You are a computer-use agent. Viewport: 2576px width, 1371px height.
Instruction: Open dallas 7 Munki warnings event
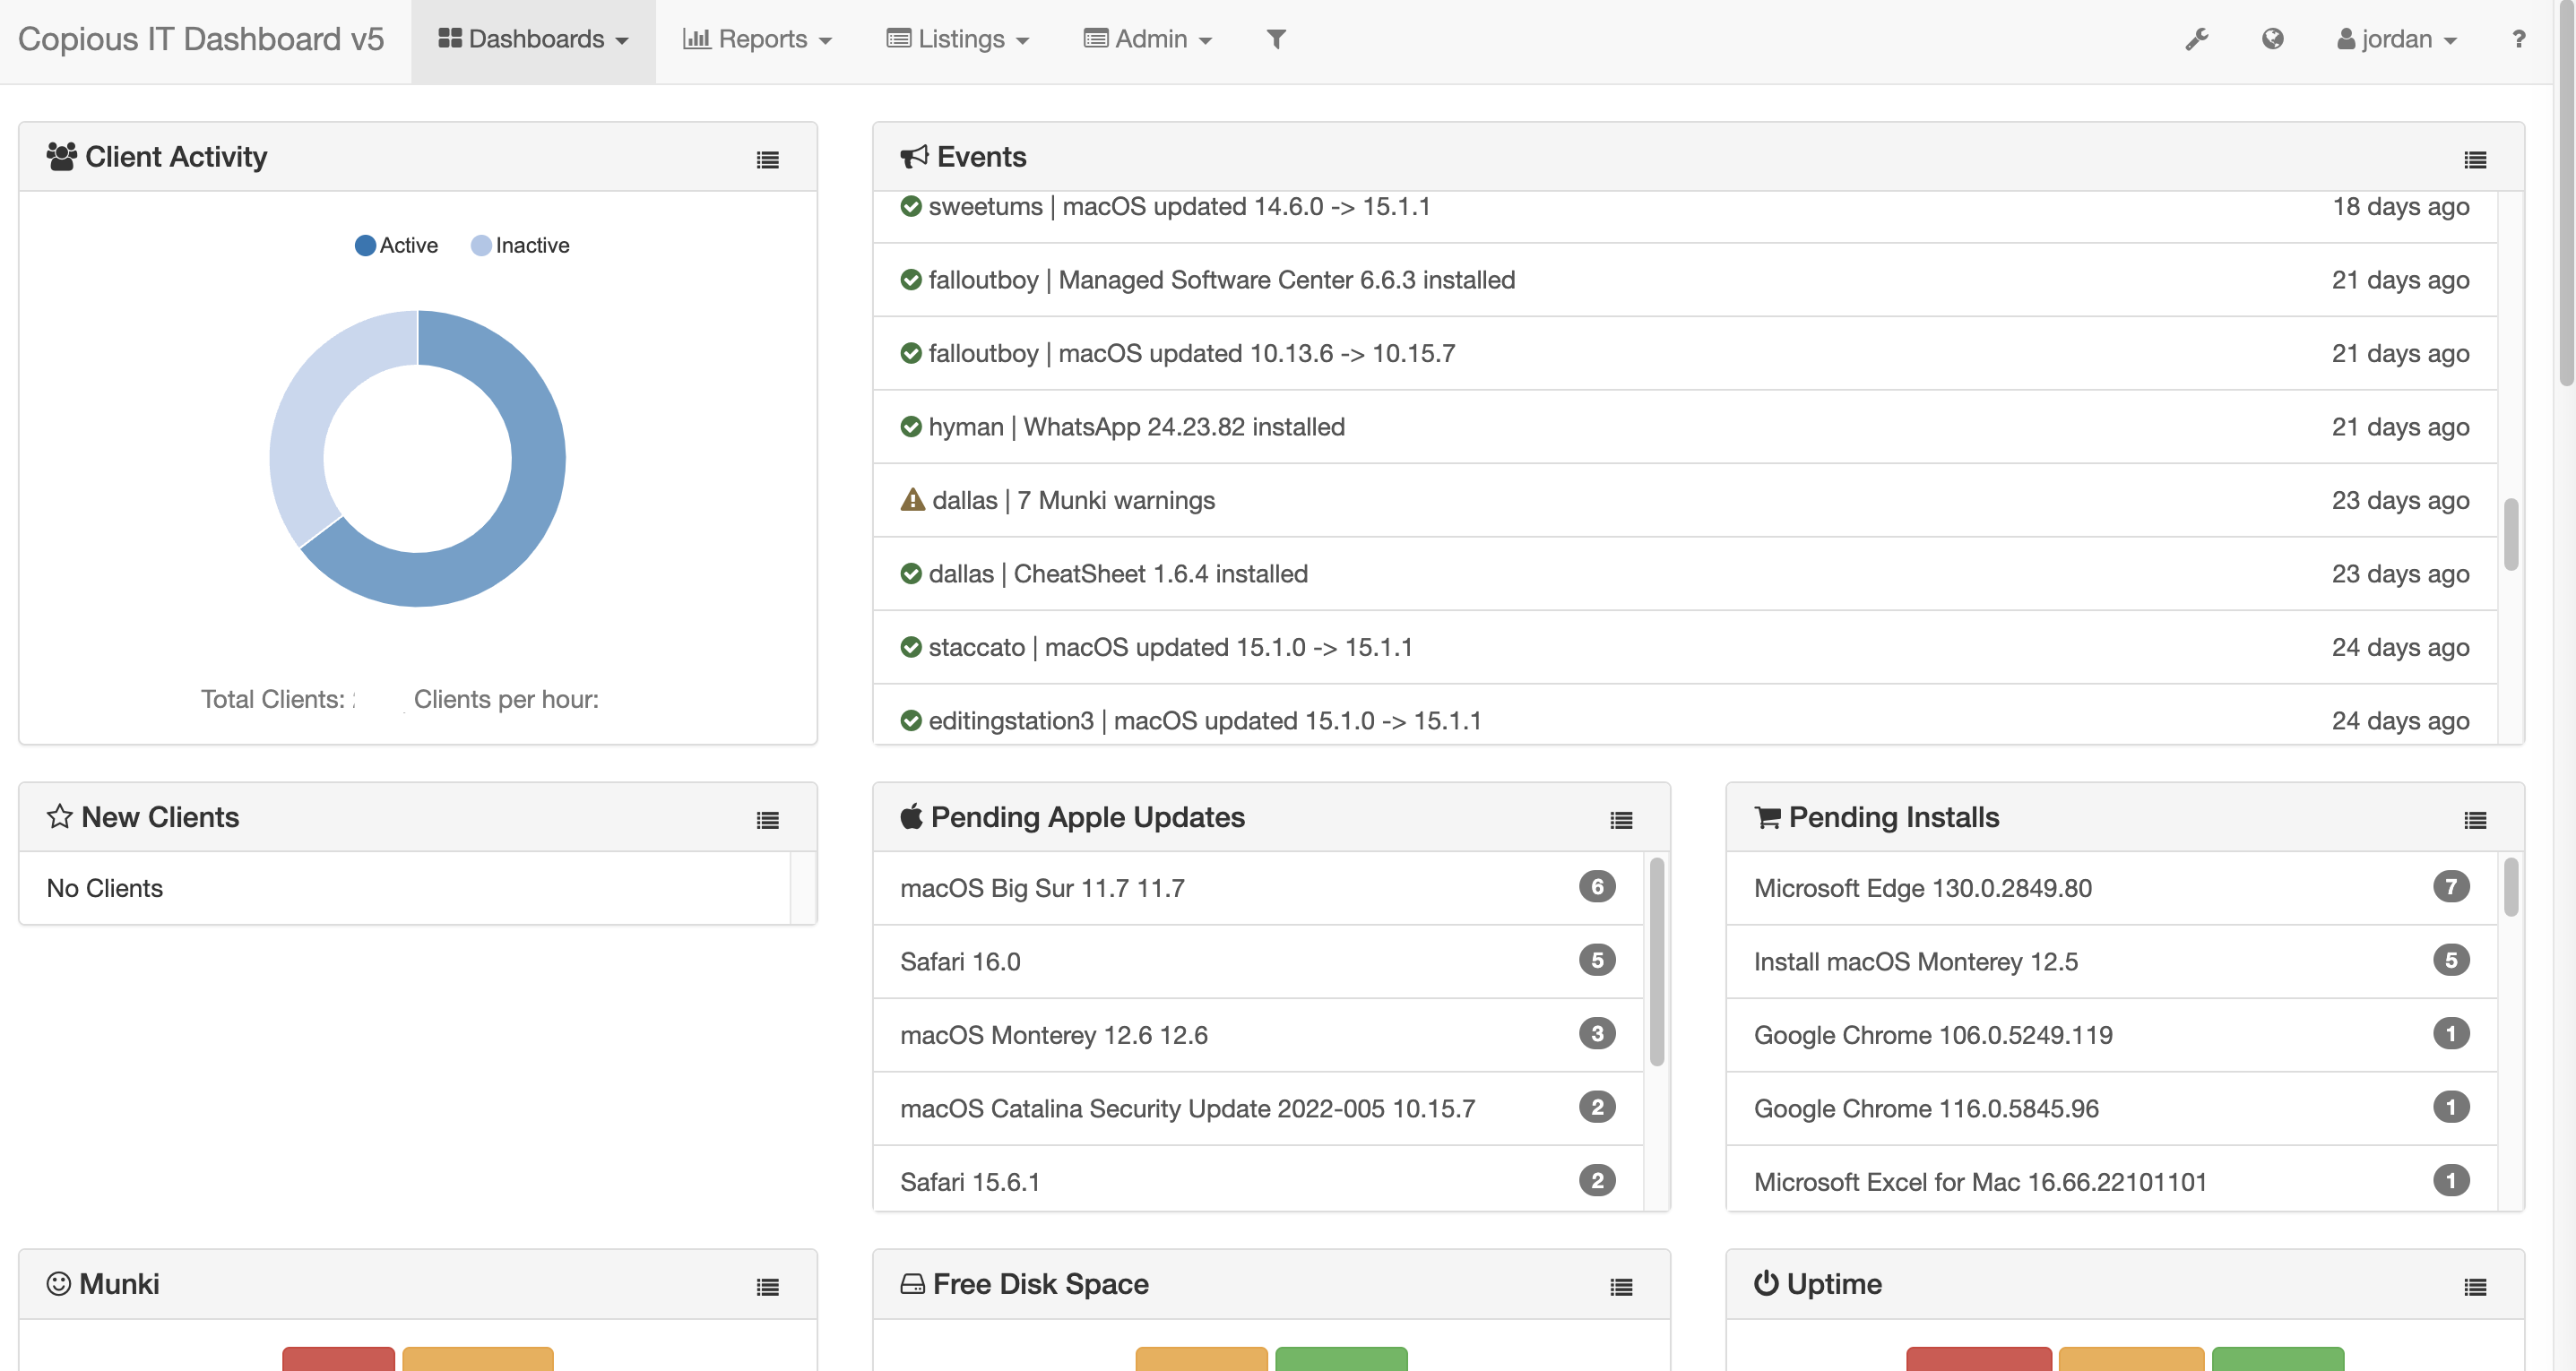pyautogui.click(x=1685, y=500)
